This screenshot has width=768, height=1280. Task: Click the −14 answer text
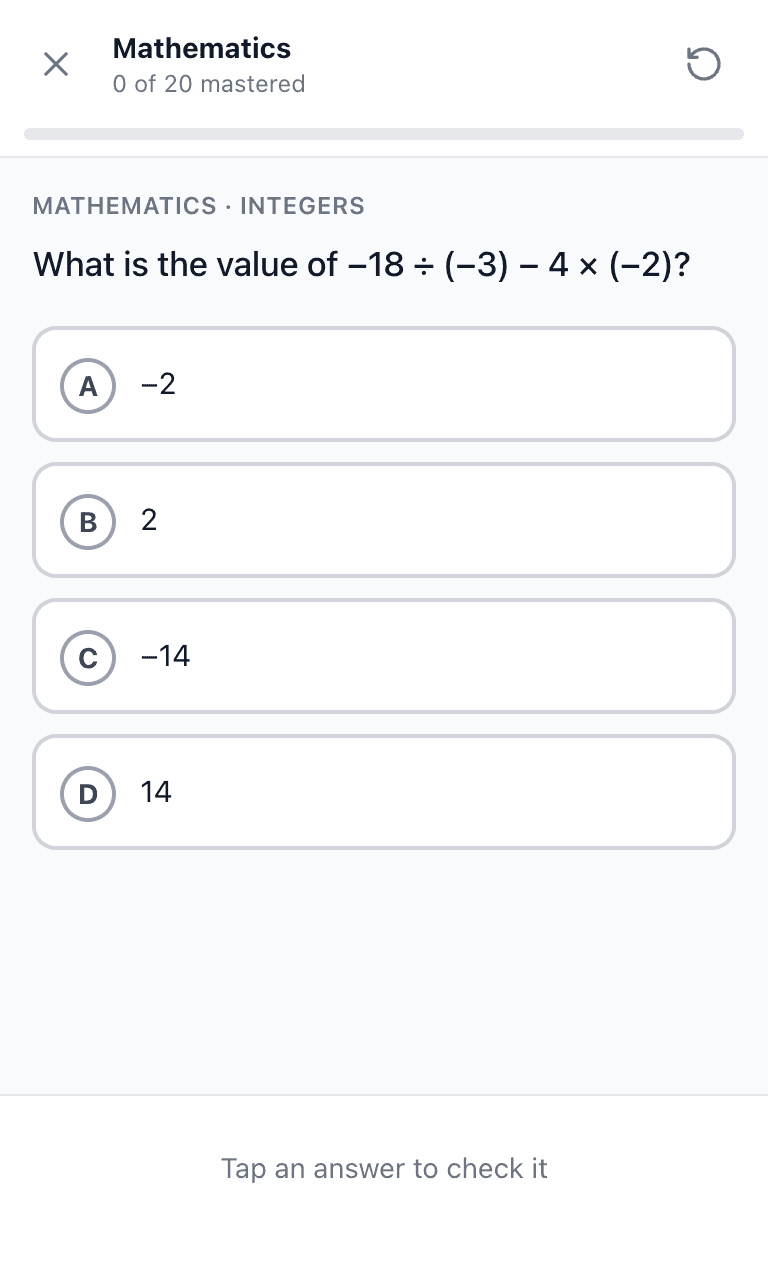[165, 656]
